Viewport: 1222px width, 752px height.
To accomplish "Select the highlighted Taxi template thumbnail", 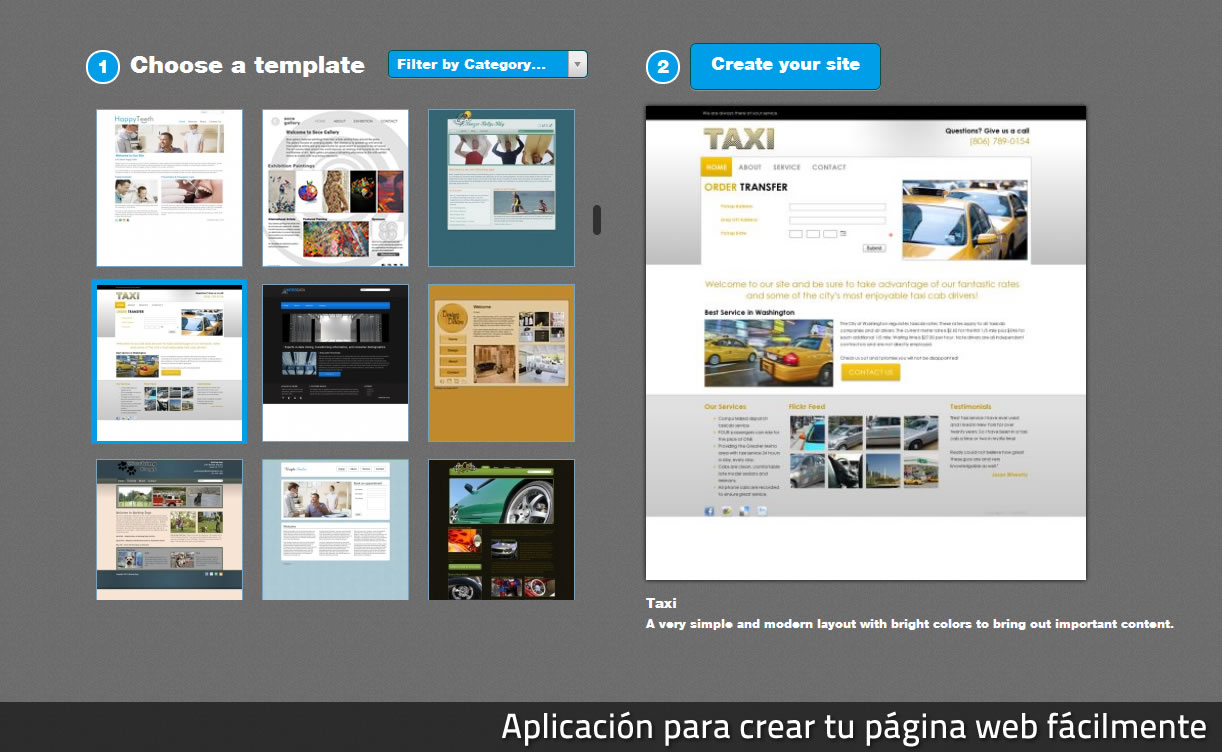I will click(x=169, y=362).
